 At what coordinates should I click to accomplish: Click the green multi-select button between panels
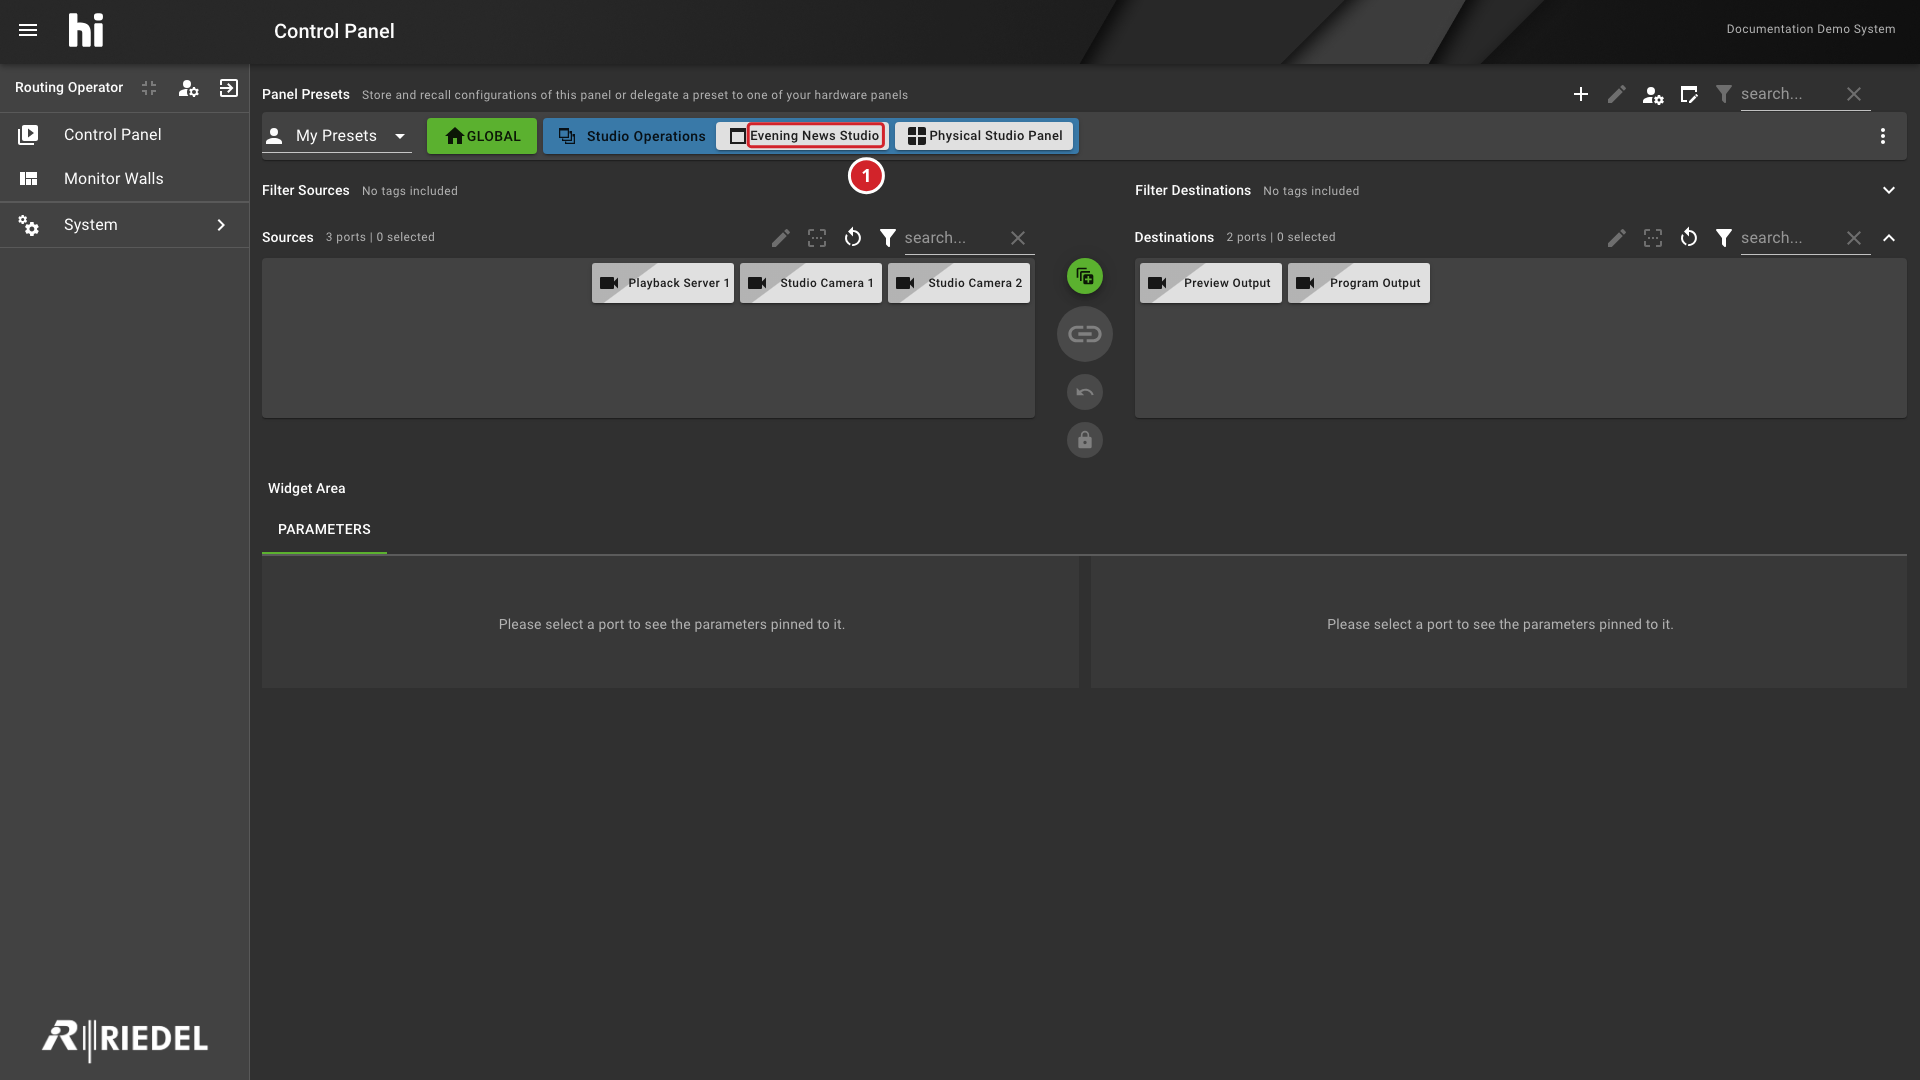coord(1085,276)
